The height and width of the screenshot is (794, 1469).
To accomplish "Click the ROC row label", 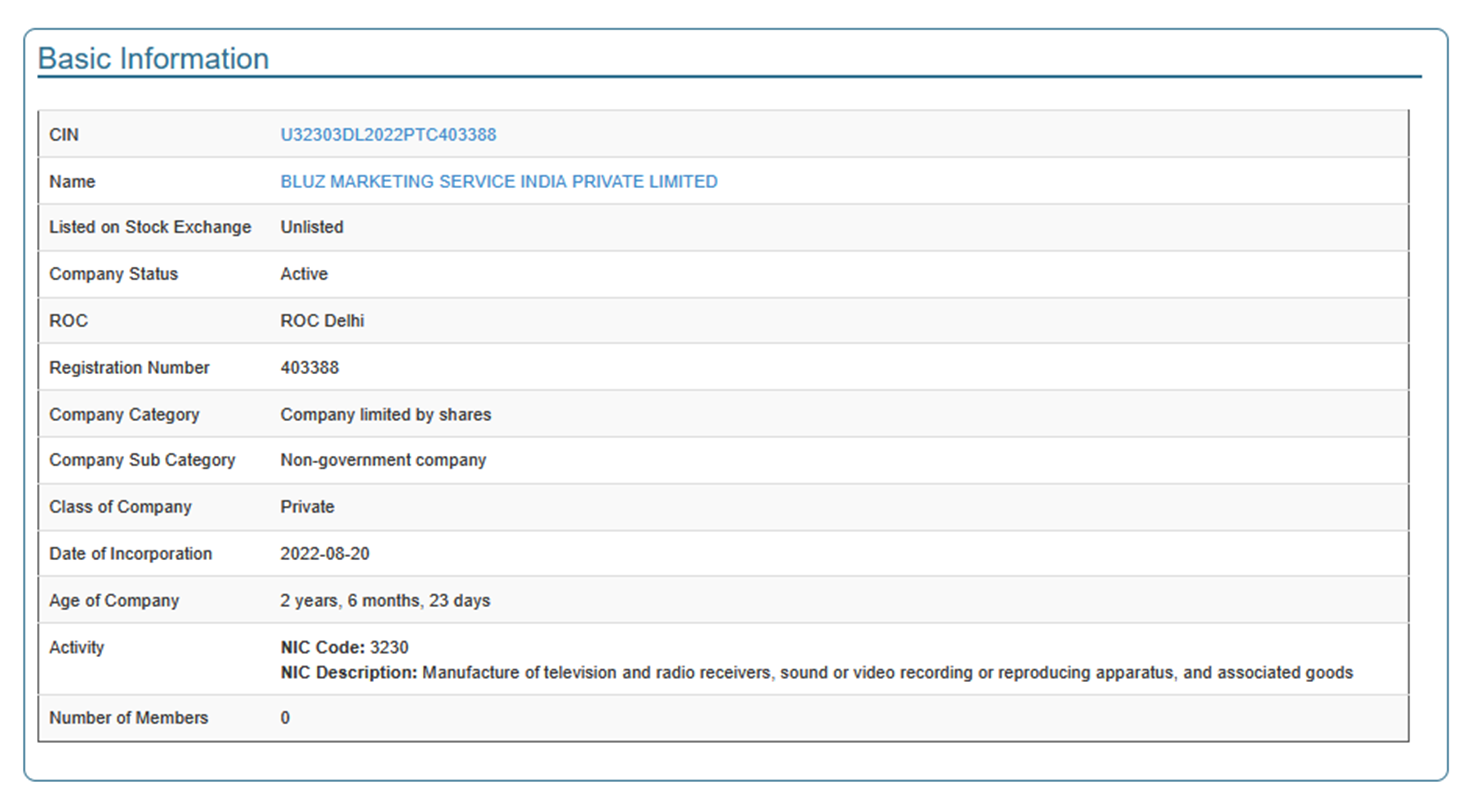I will [68, 321].
